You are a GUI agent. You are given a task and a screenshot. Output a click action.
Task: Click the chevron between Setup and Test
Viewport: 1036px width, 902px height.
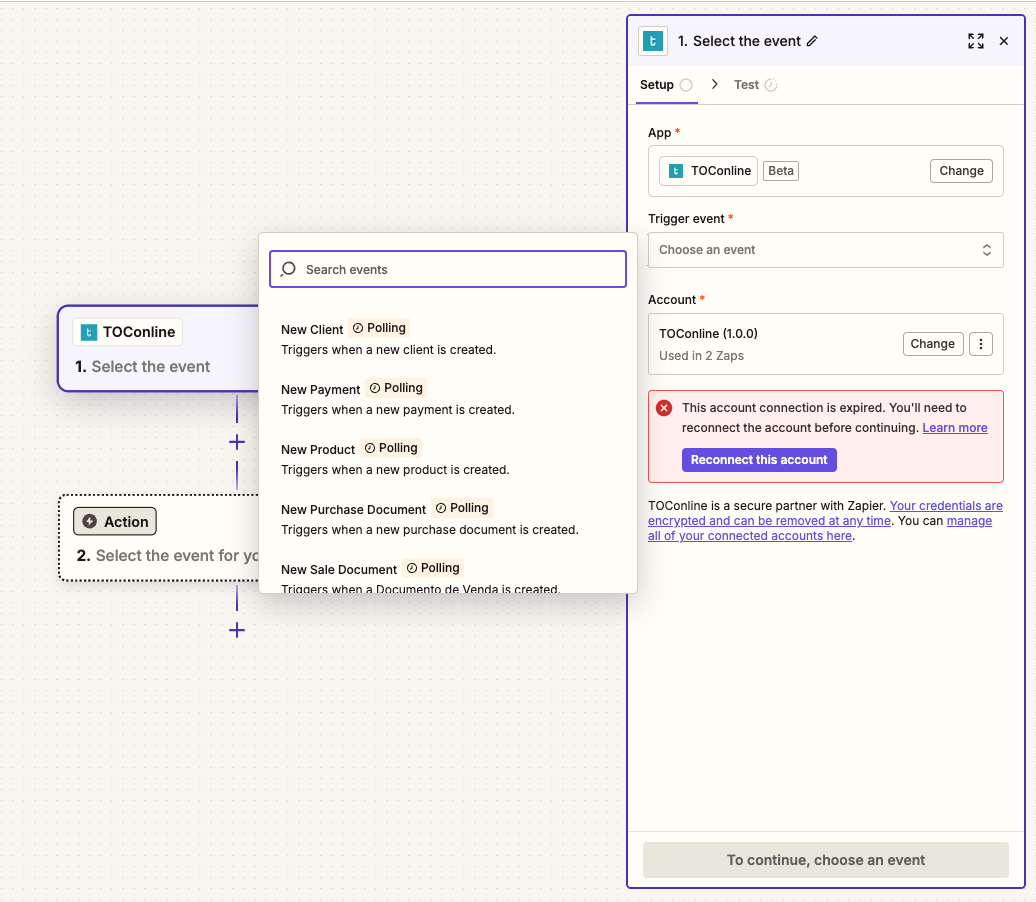point(714,84)
